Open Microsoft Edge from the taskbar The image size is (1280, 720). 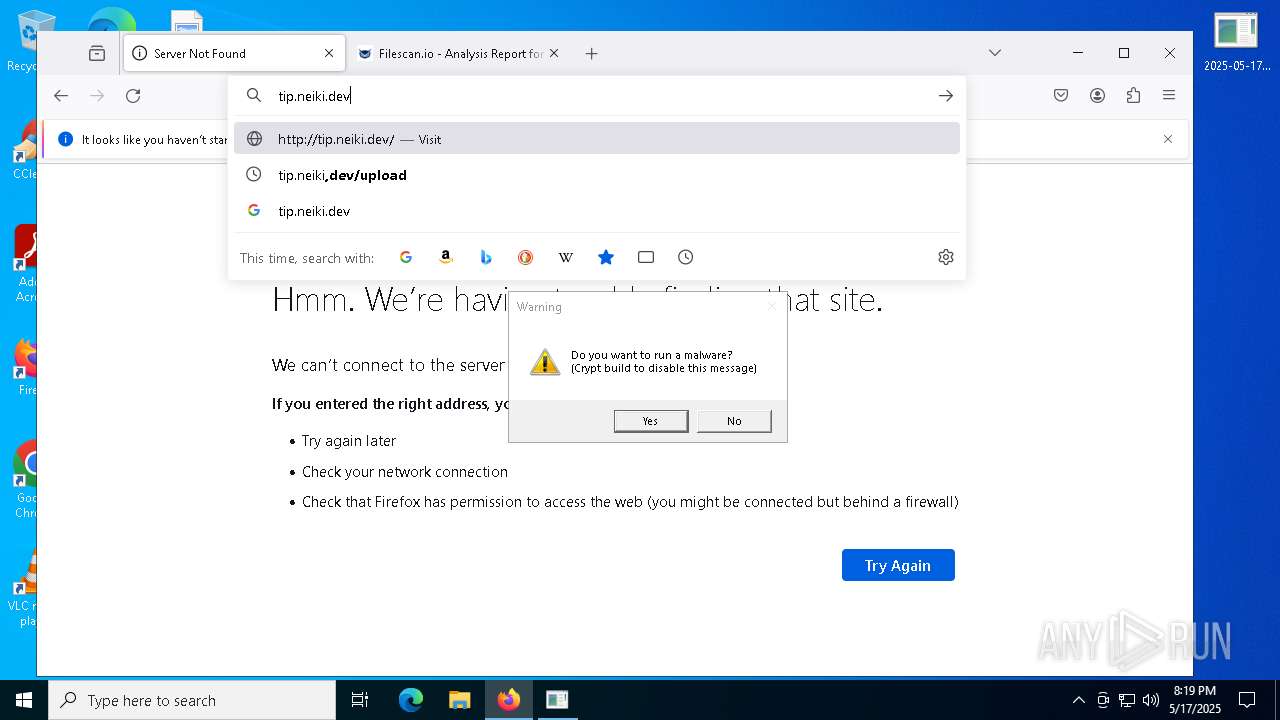point(411,700)
